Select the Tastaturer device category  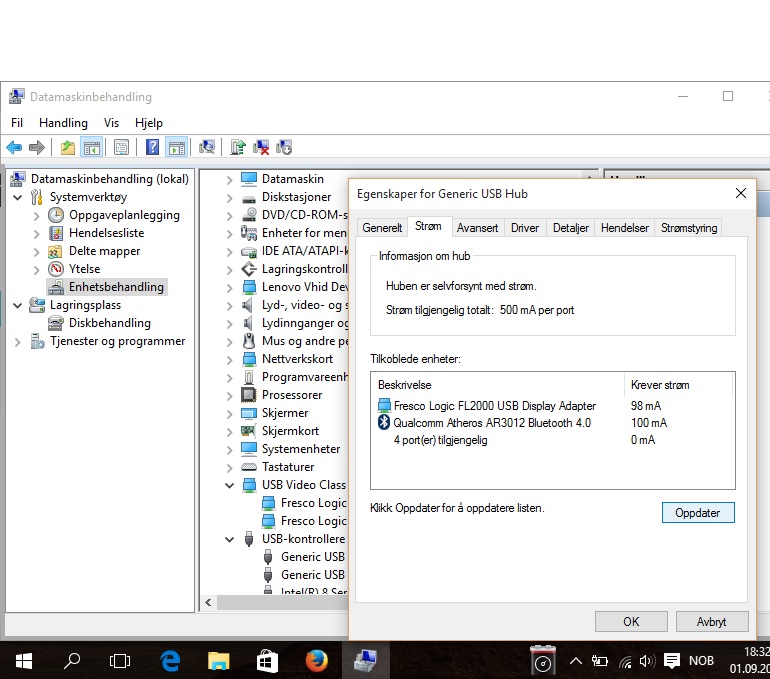click(x=287, y=467)
